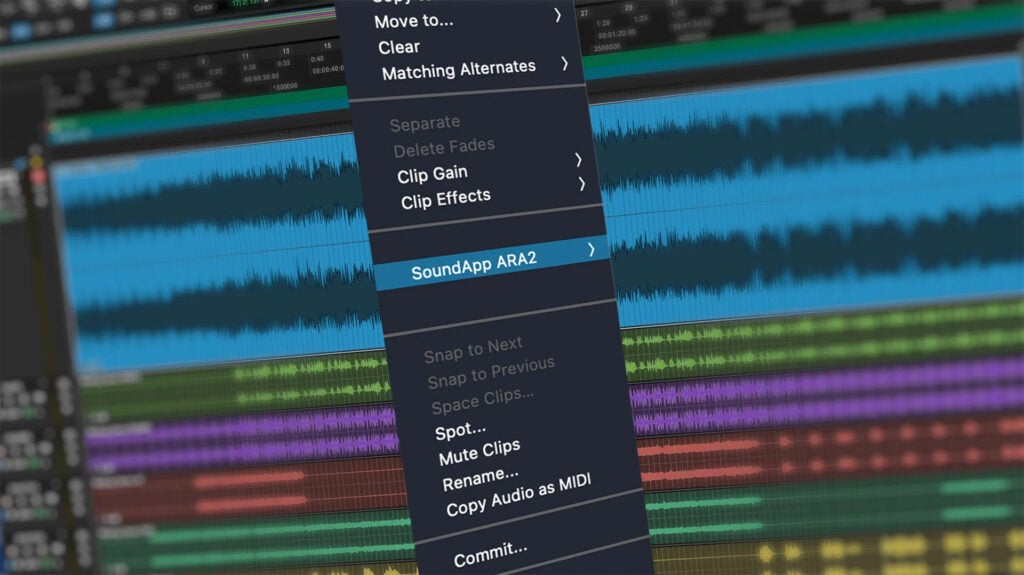Viewport: 1024px width, 575px height.
Task: Click the dimmed Snap to Previous entry
Action: pyautogui.click(x=491, y=372)
